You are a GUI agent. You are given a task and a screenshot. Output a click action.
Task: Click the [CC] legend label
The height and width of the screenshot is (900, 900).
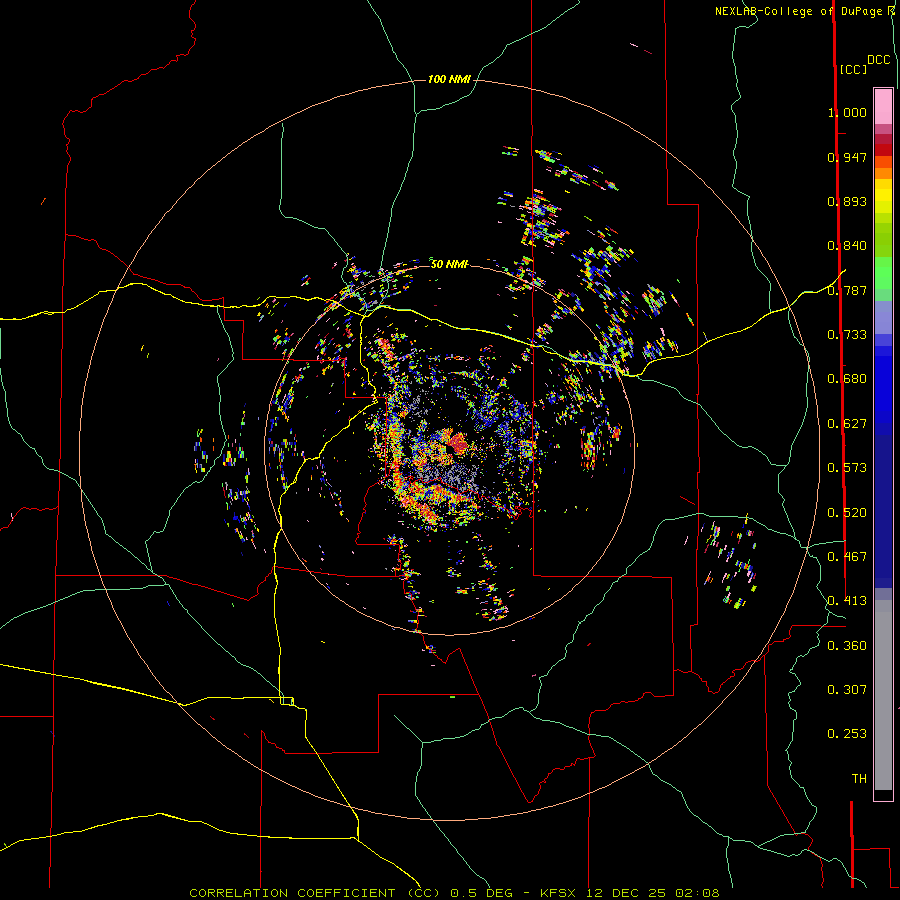click(853, 69)
